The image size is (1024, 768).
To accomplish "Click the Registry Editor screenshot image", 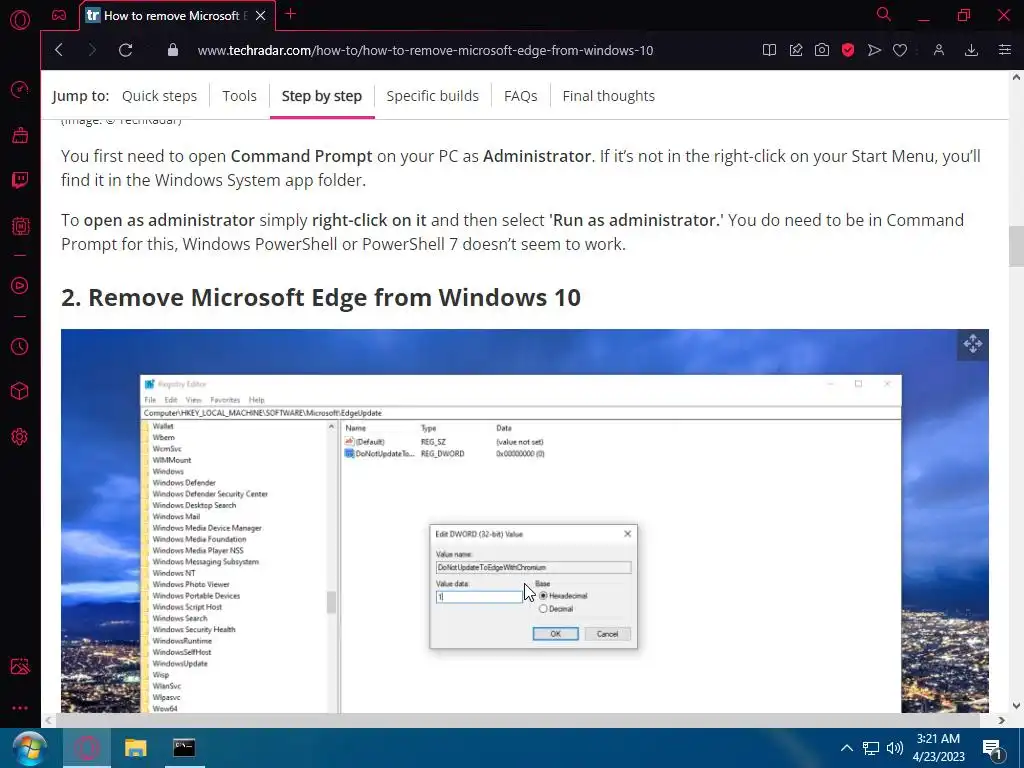I will 524,520.
